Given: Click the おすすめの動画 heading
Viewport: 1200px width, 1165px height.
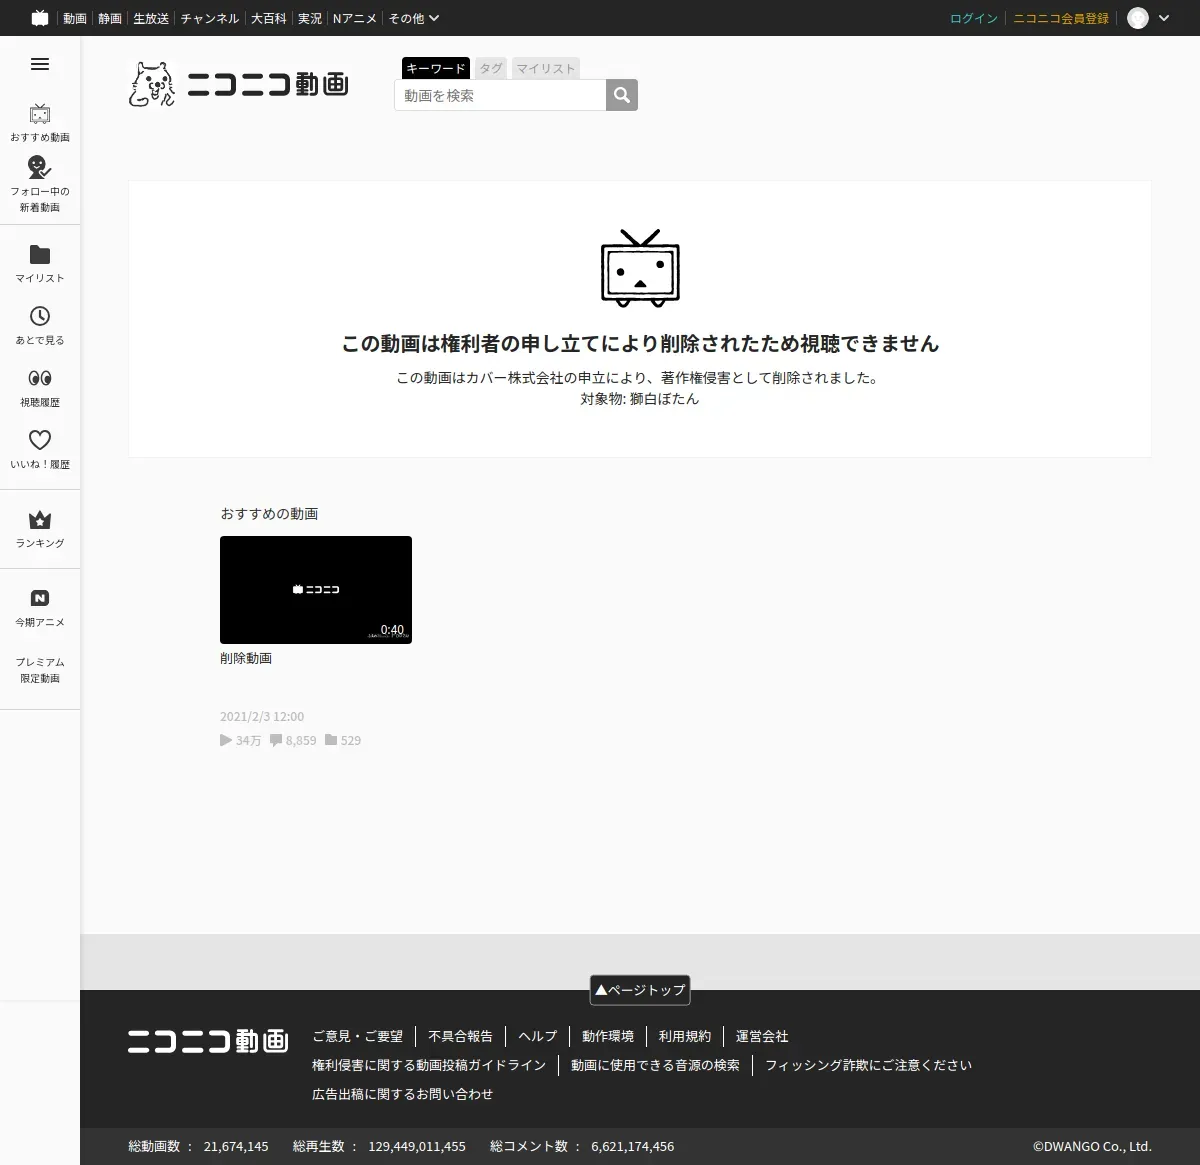Looking at the screenshot, I should pos(269,513).
